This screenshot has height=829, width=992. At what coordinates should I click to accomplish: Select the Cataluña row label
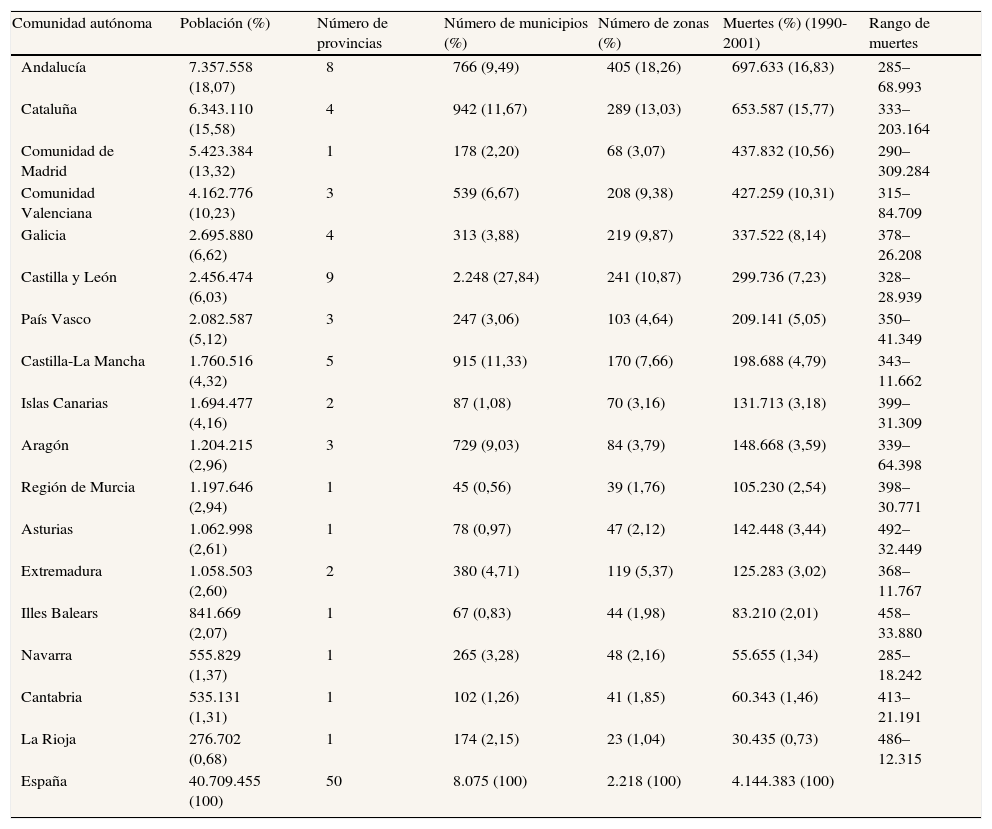pyautogui.click(x=49, y=109)
